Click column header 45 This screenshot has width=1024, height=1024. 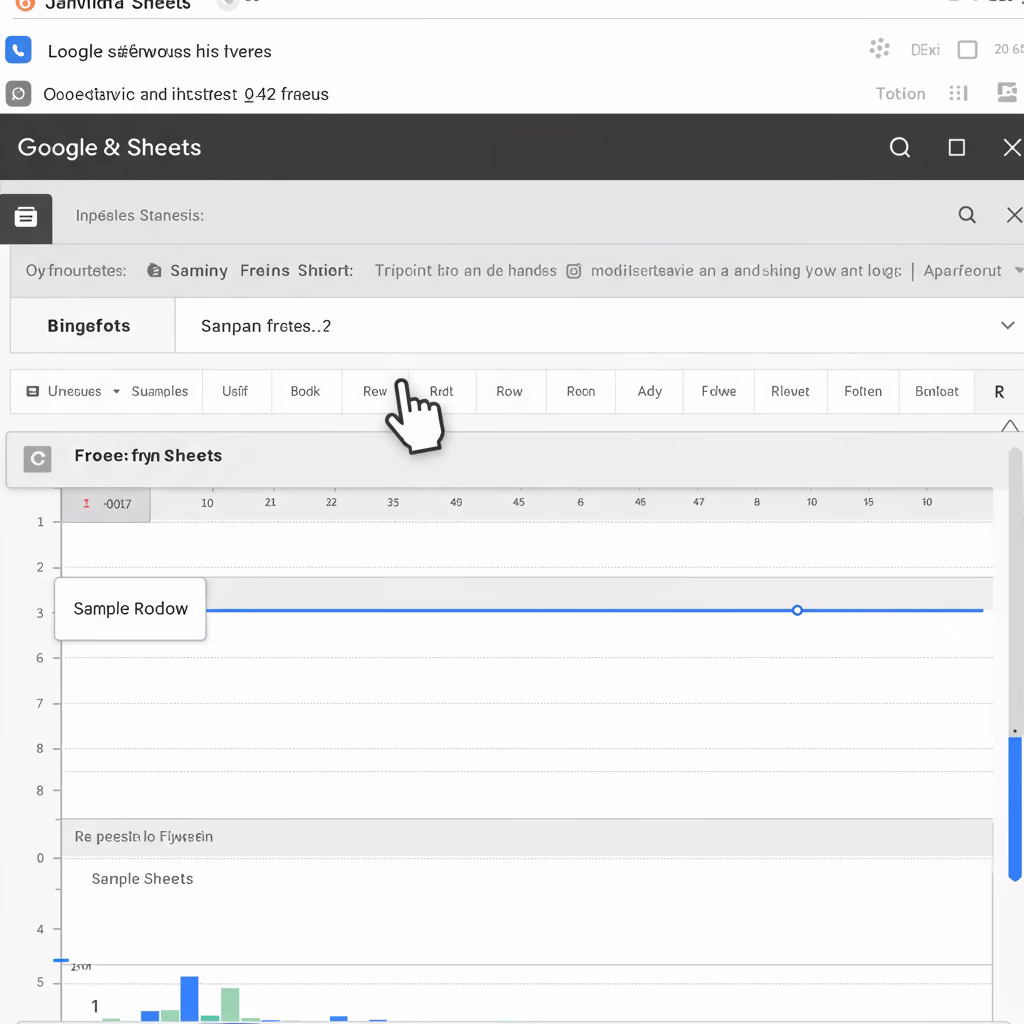519,502
